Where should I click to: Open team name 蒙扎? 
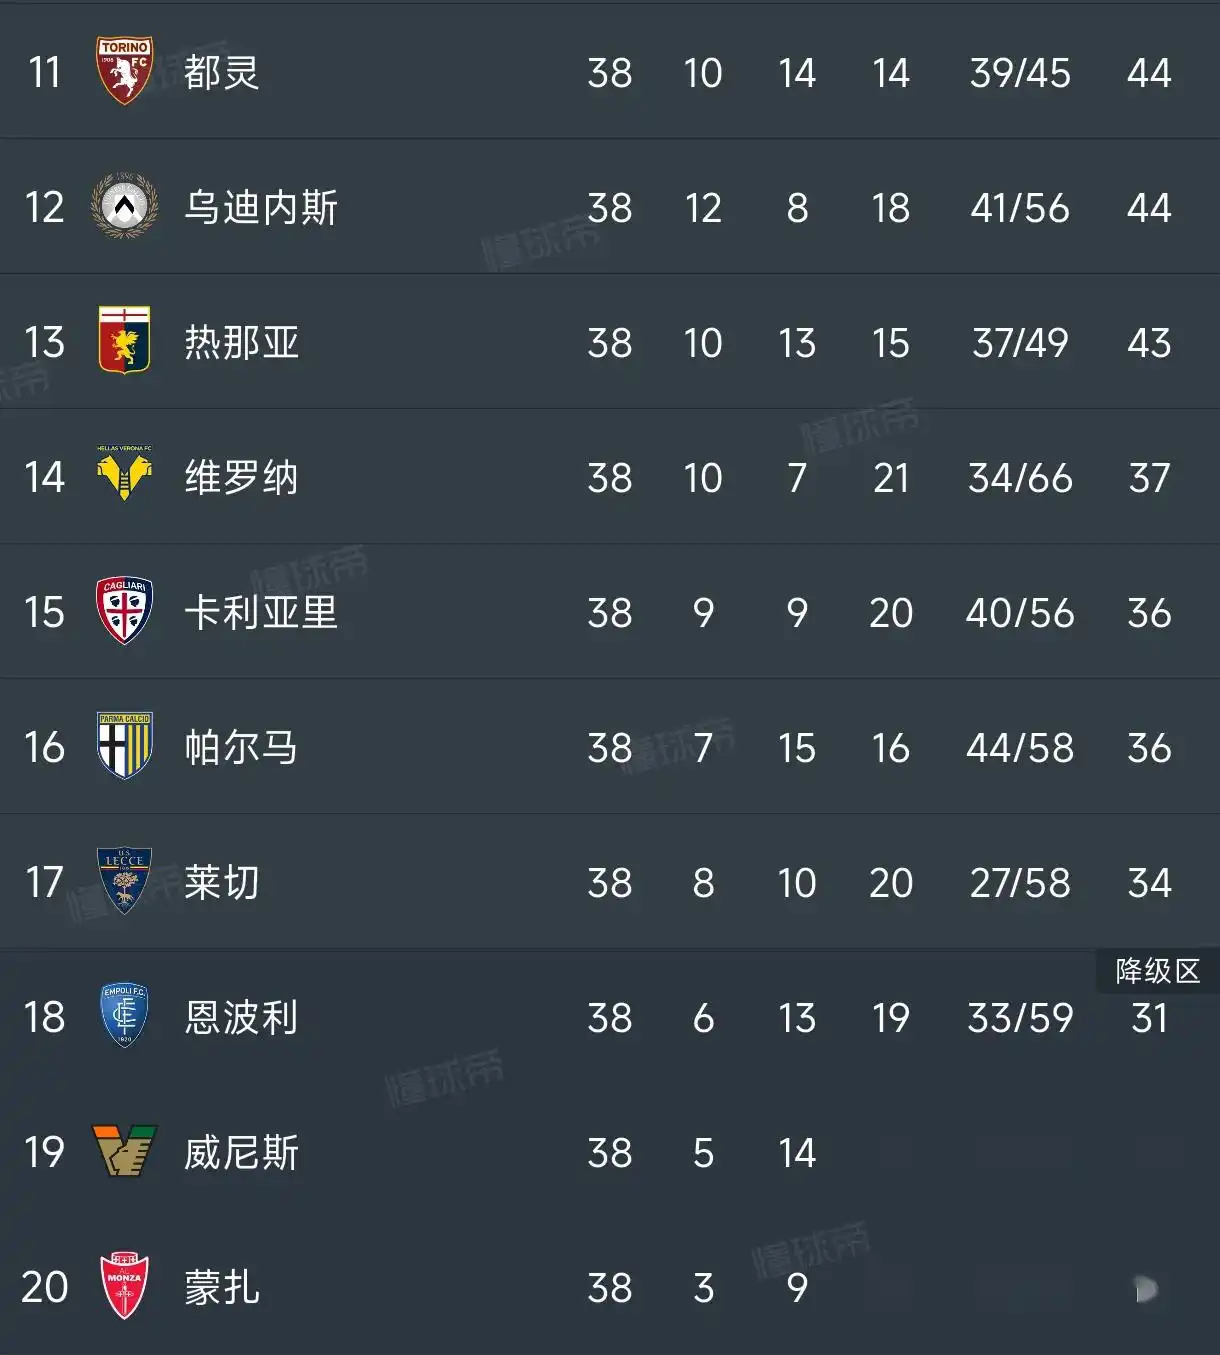pos(222,1287)
